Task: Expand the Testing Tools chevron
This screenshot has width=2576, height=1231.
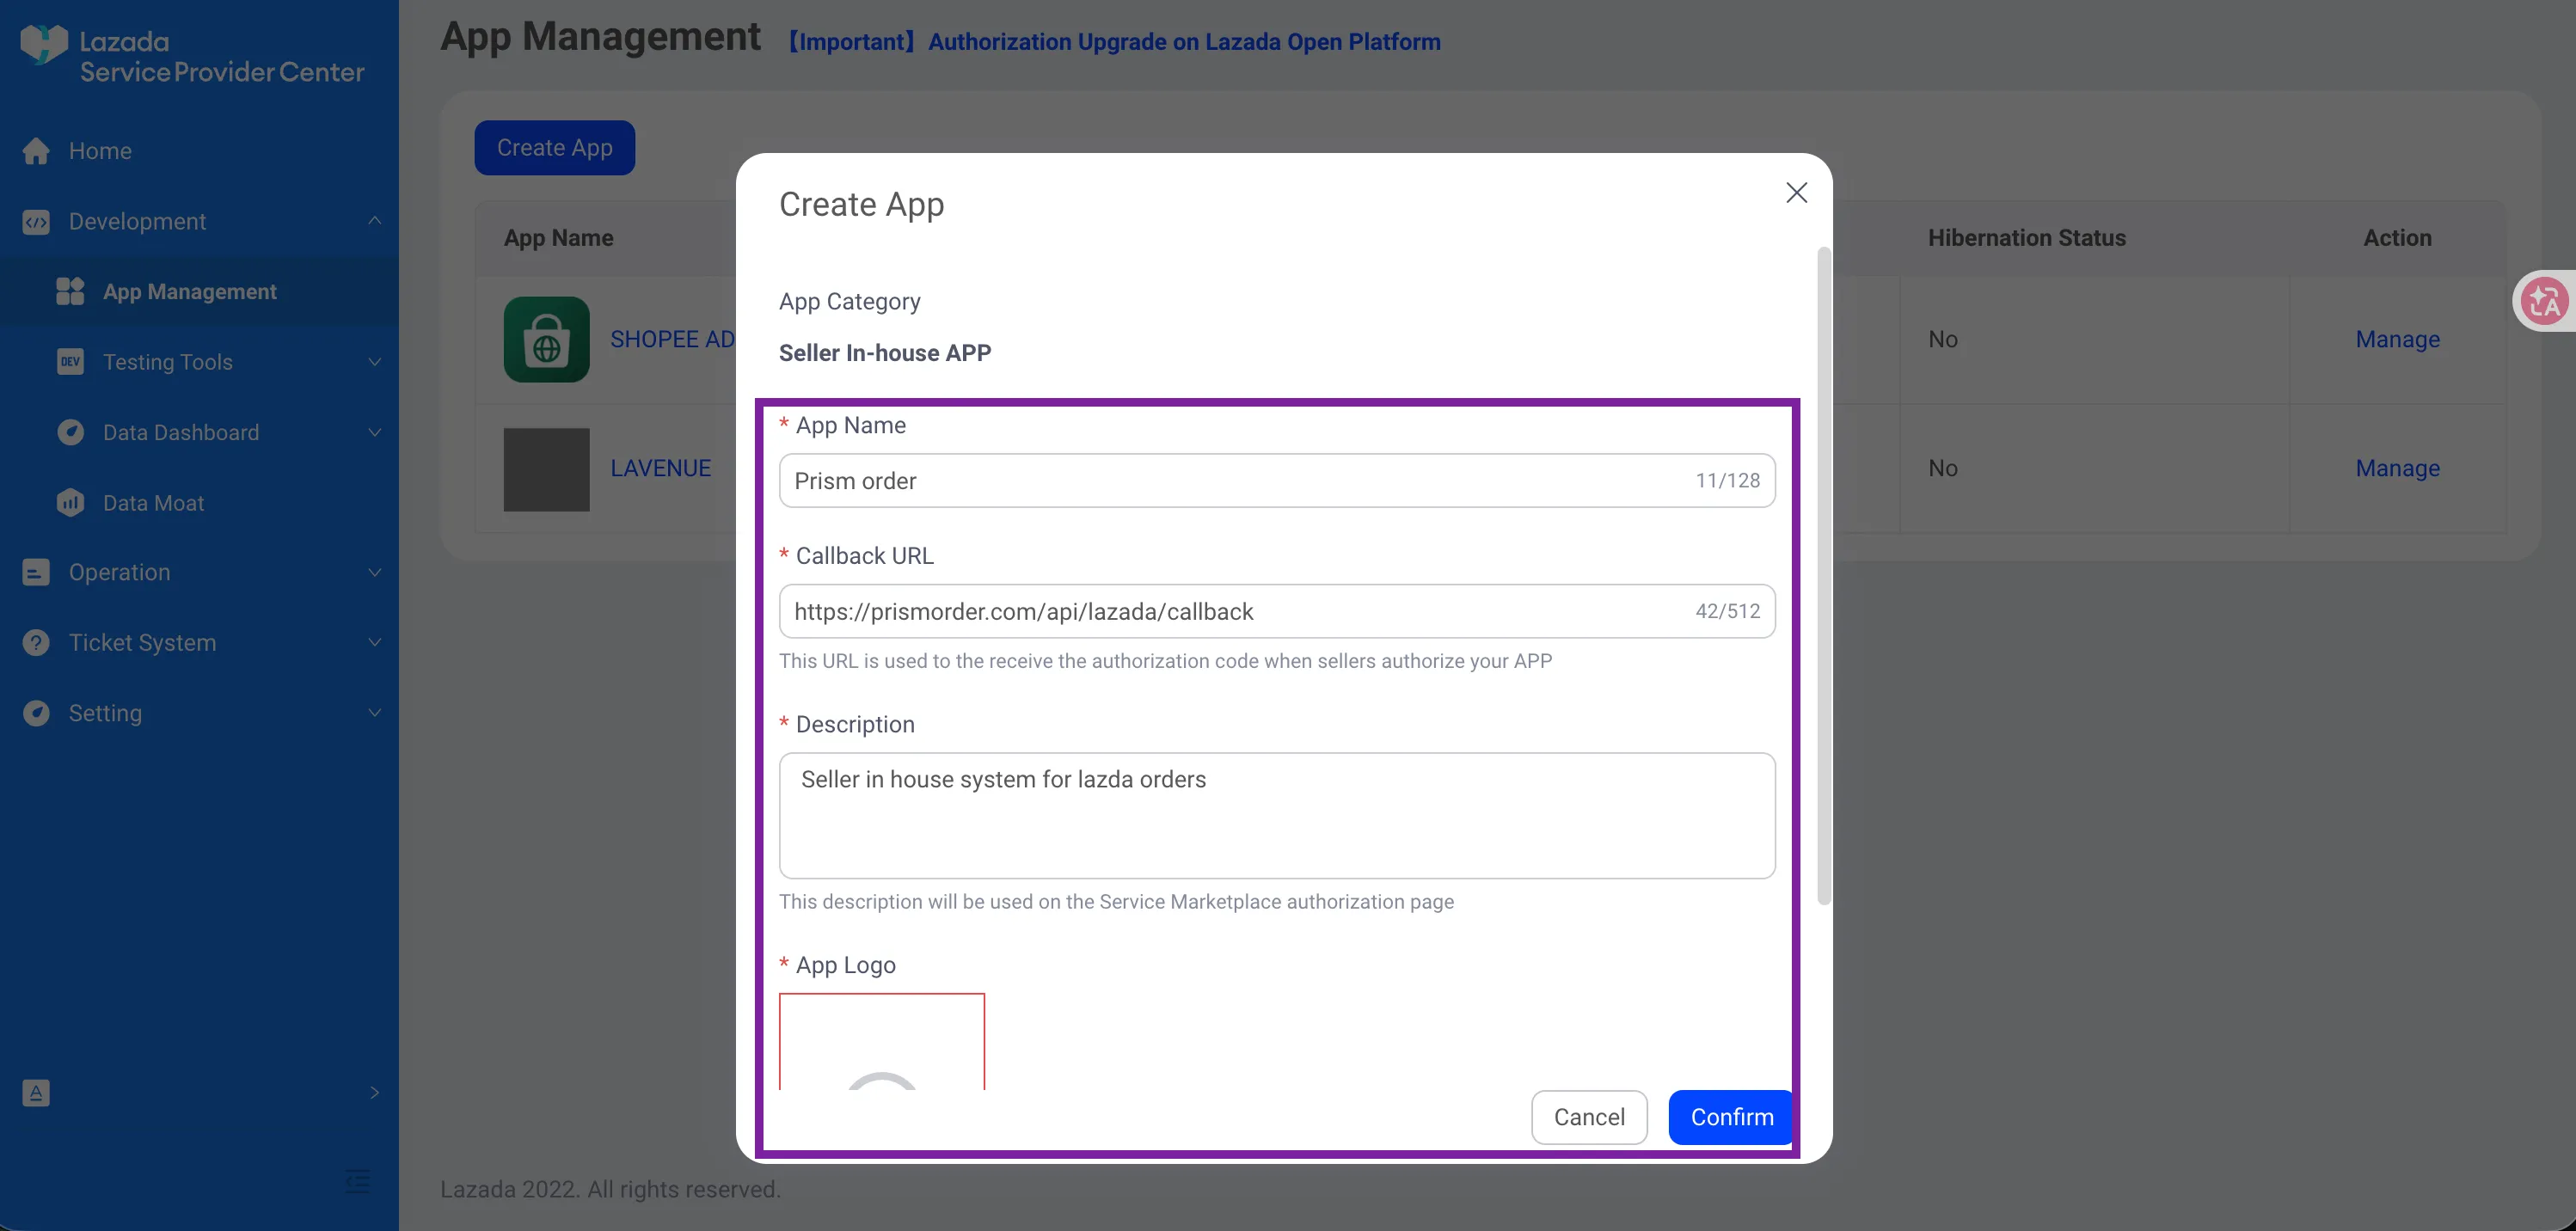Action: pos(375,362)
